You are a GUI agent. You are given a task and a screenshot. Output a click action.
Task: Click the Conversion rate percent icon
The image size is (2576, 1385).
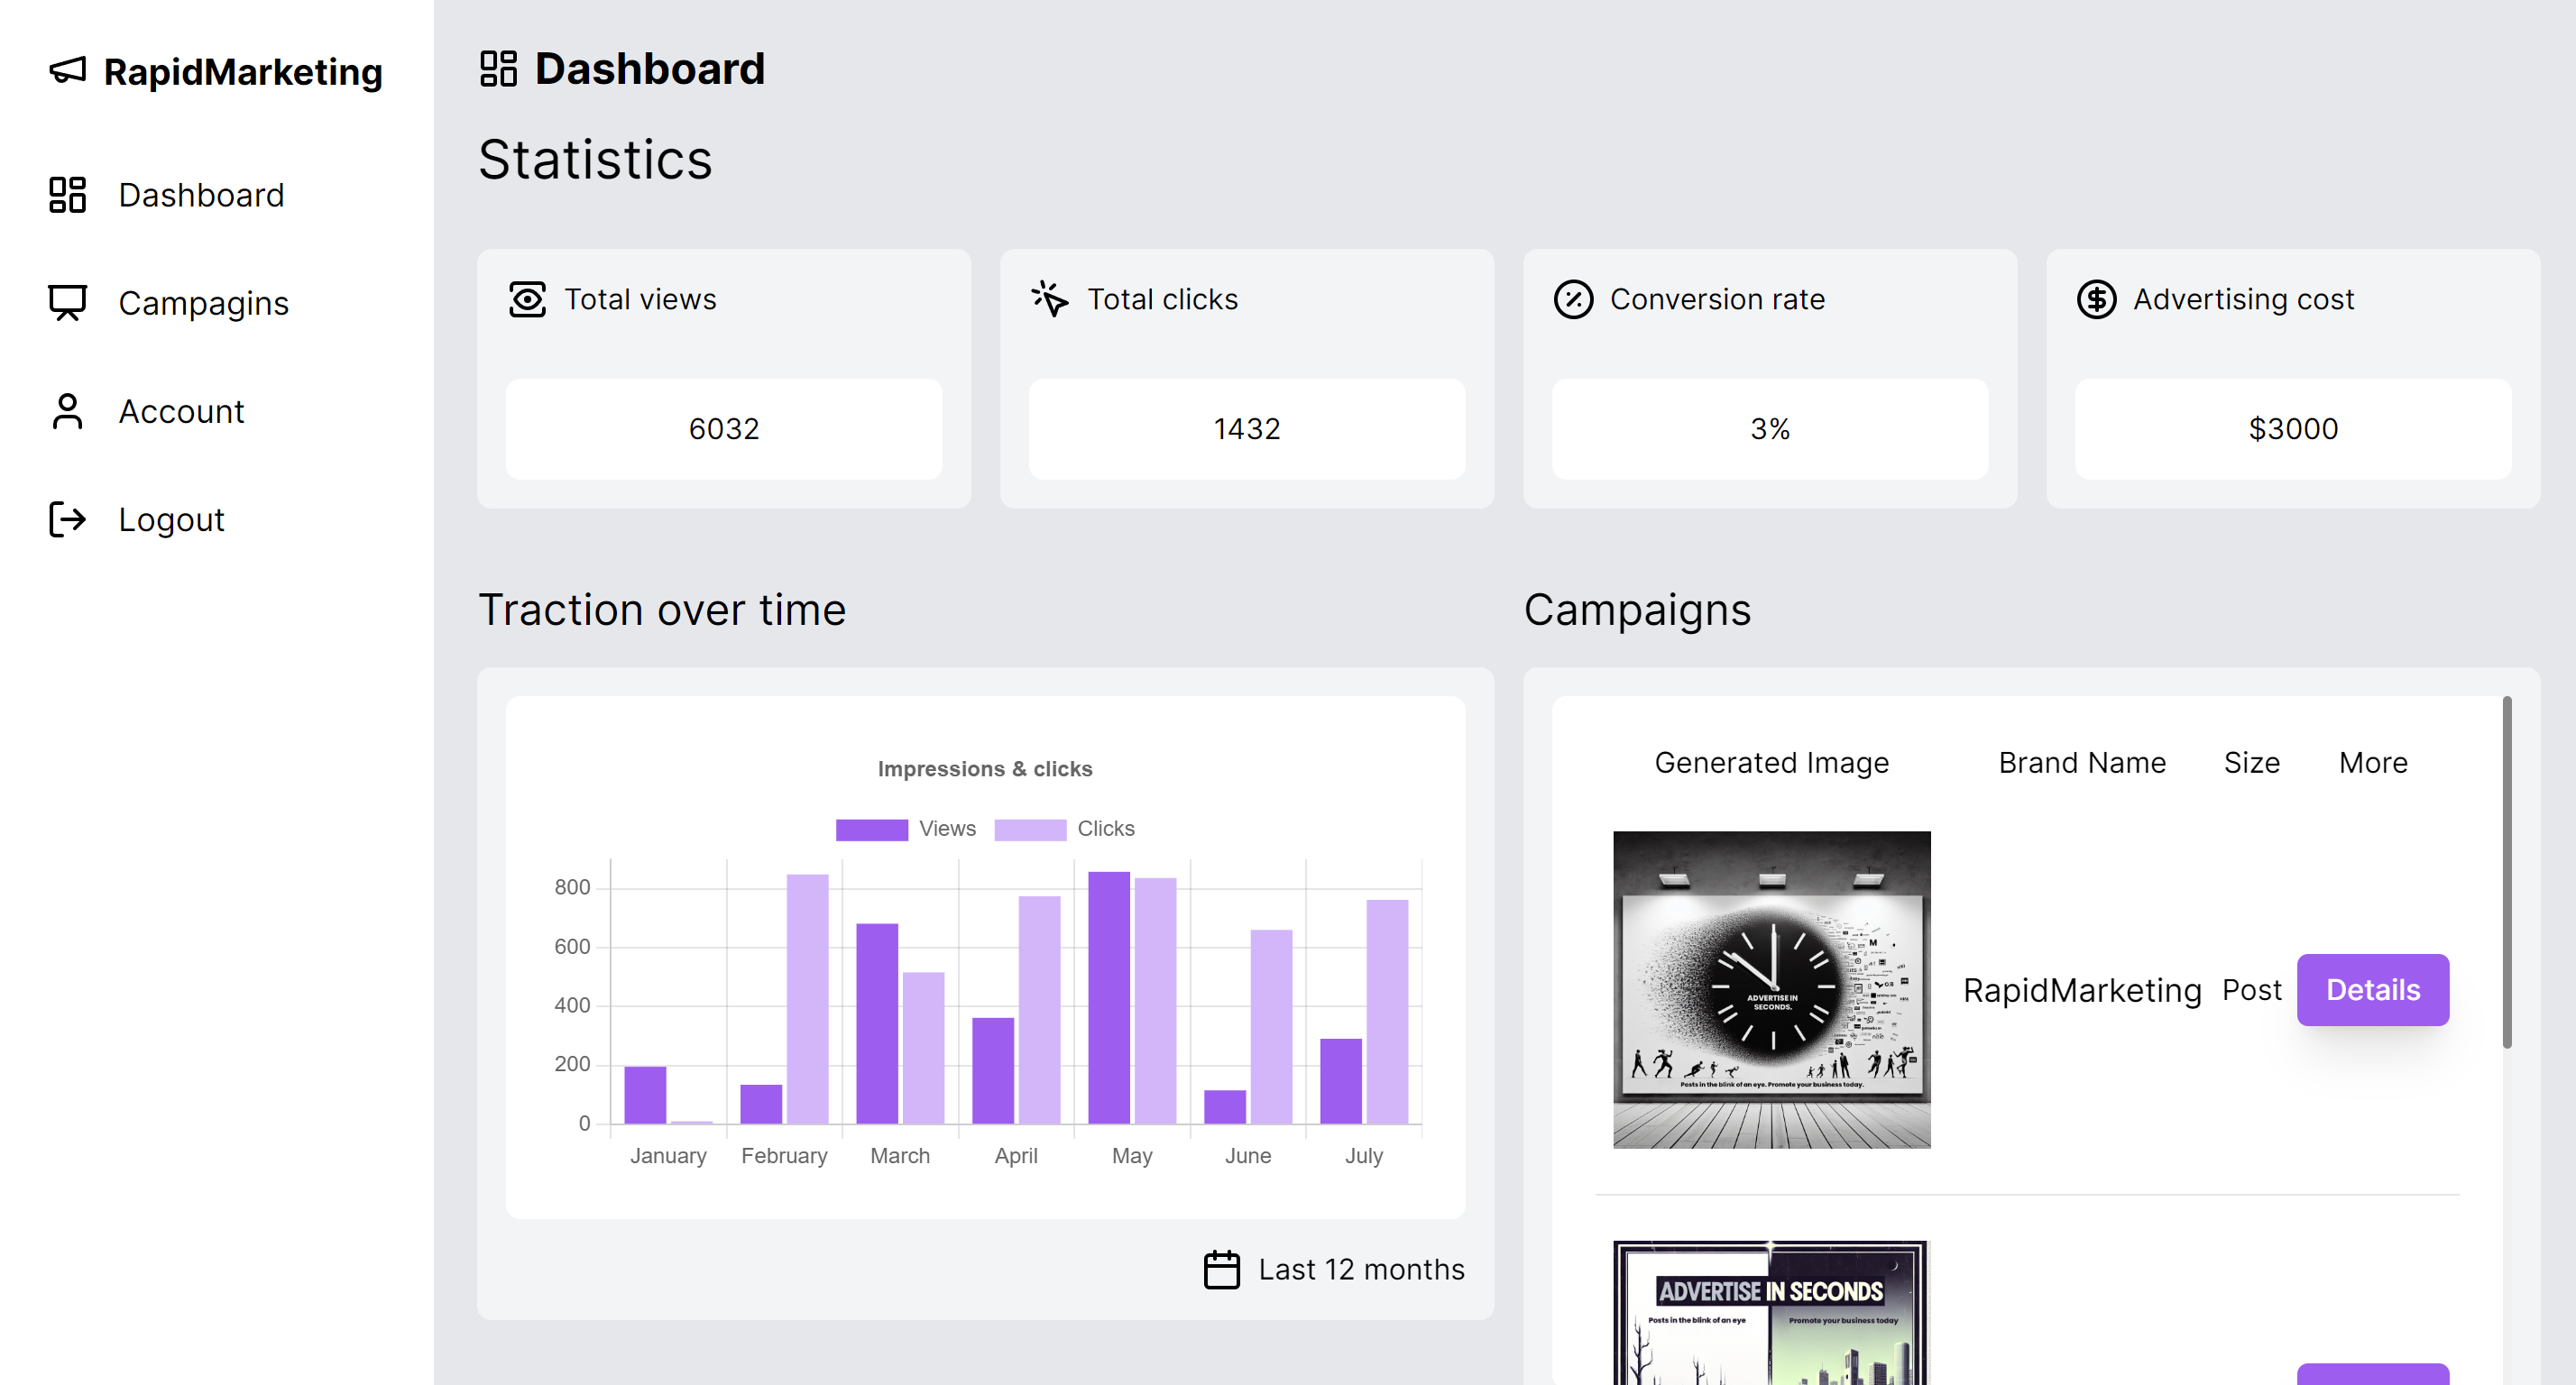point(1573,299)
